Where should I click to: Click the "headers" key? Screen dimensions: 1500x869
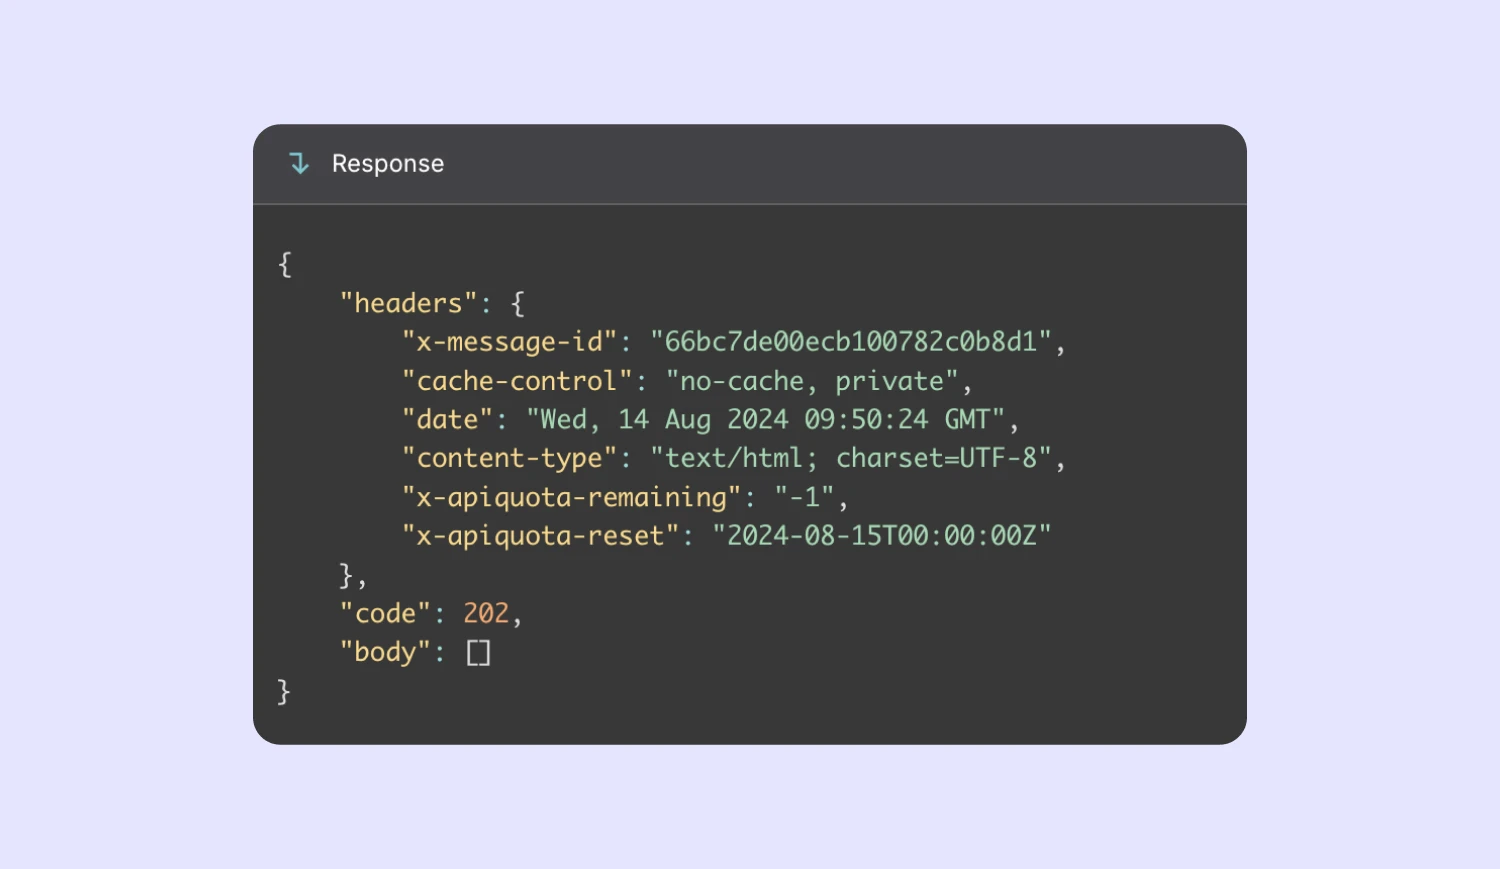[408, 303]
